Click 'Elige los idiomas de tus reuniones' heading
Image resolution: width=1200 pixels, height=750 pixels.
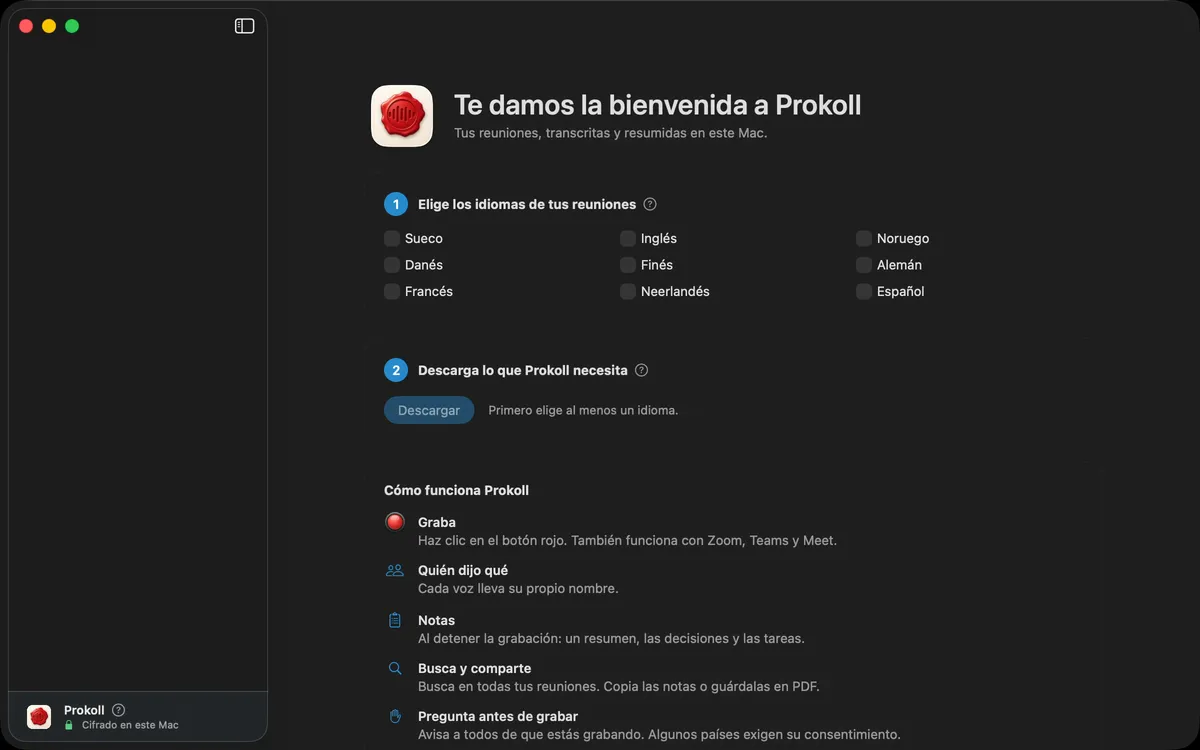(x=527, y=204)
